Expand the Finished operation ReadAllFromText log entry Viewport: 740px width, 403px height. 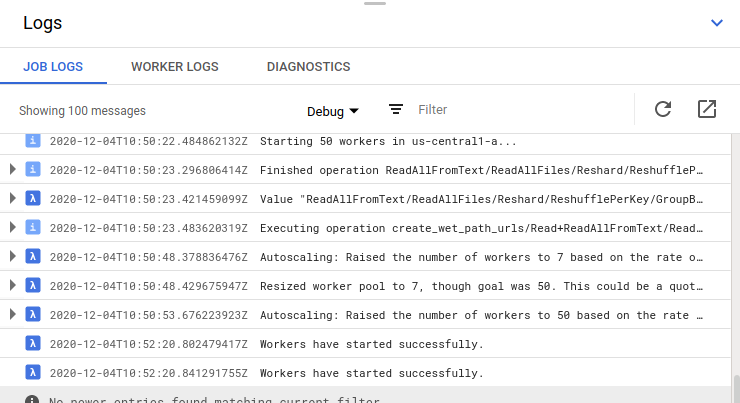[13, 169]
